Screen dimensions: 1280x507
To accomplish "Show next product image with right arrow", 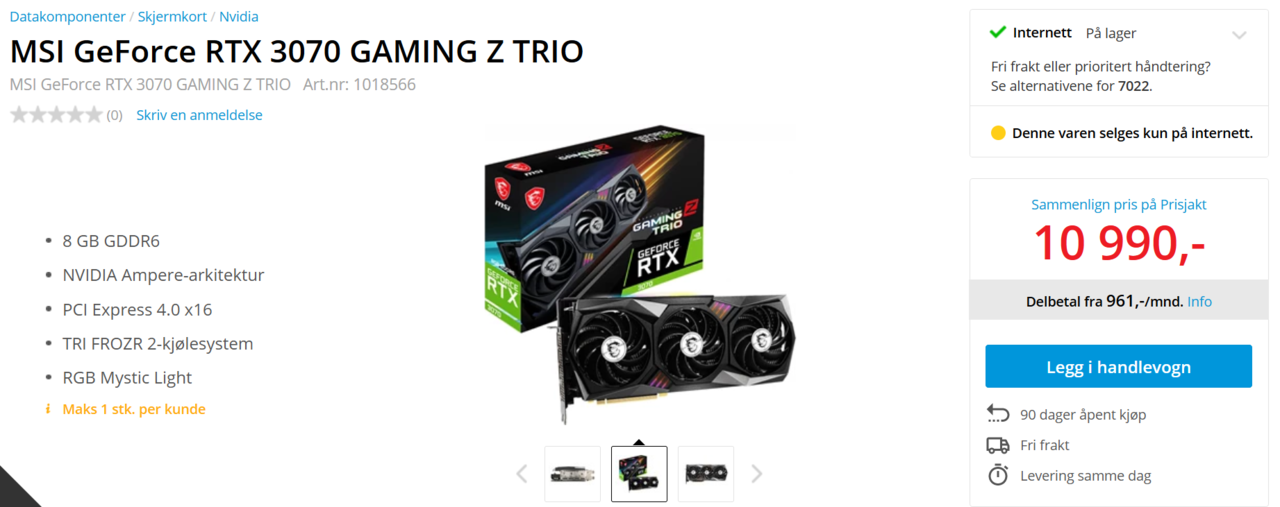I will pos(757,474).
